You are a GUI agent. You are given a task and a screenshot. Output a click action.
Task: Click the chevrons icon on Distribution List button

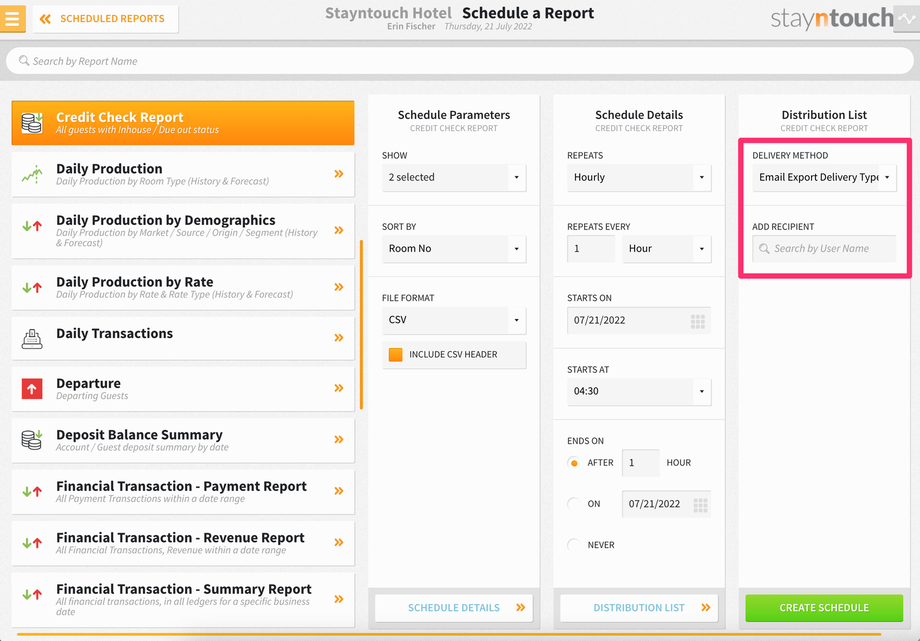coord(706,608)
